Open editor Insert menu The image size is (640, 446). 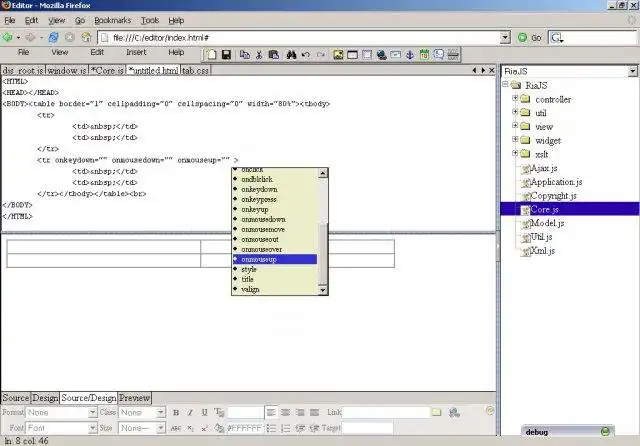tap(136, 53)
